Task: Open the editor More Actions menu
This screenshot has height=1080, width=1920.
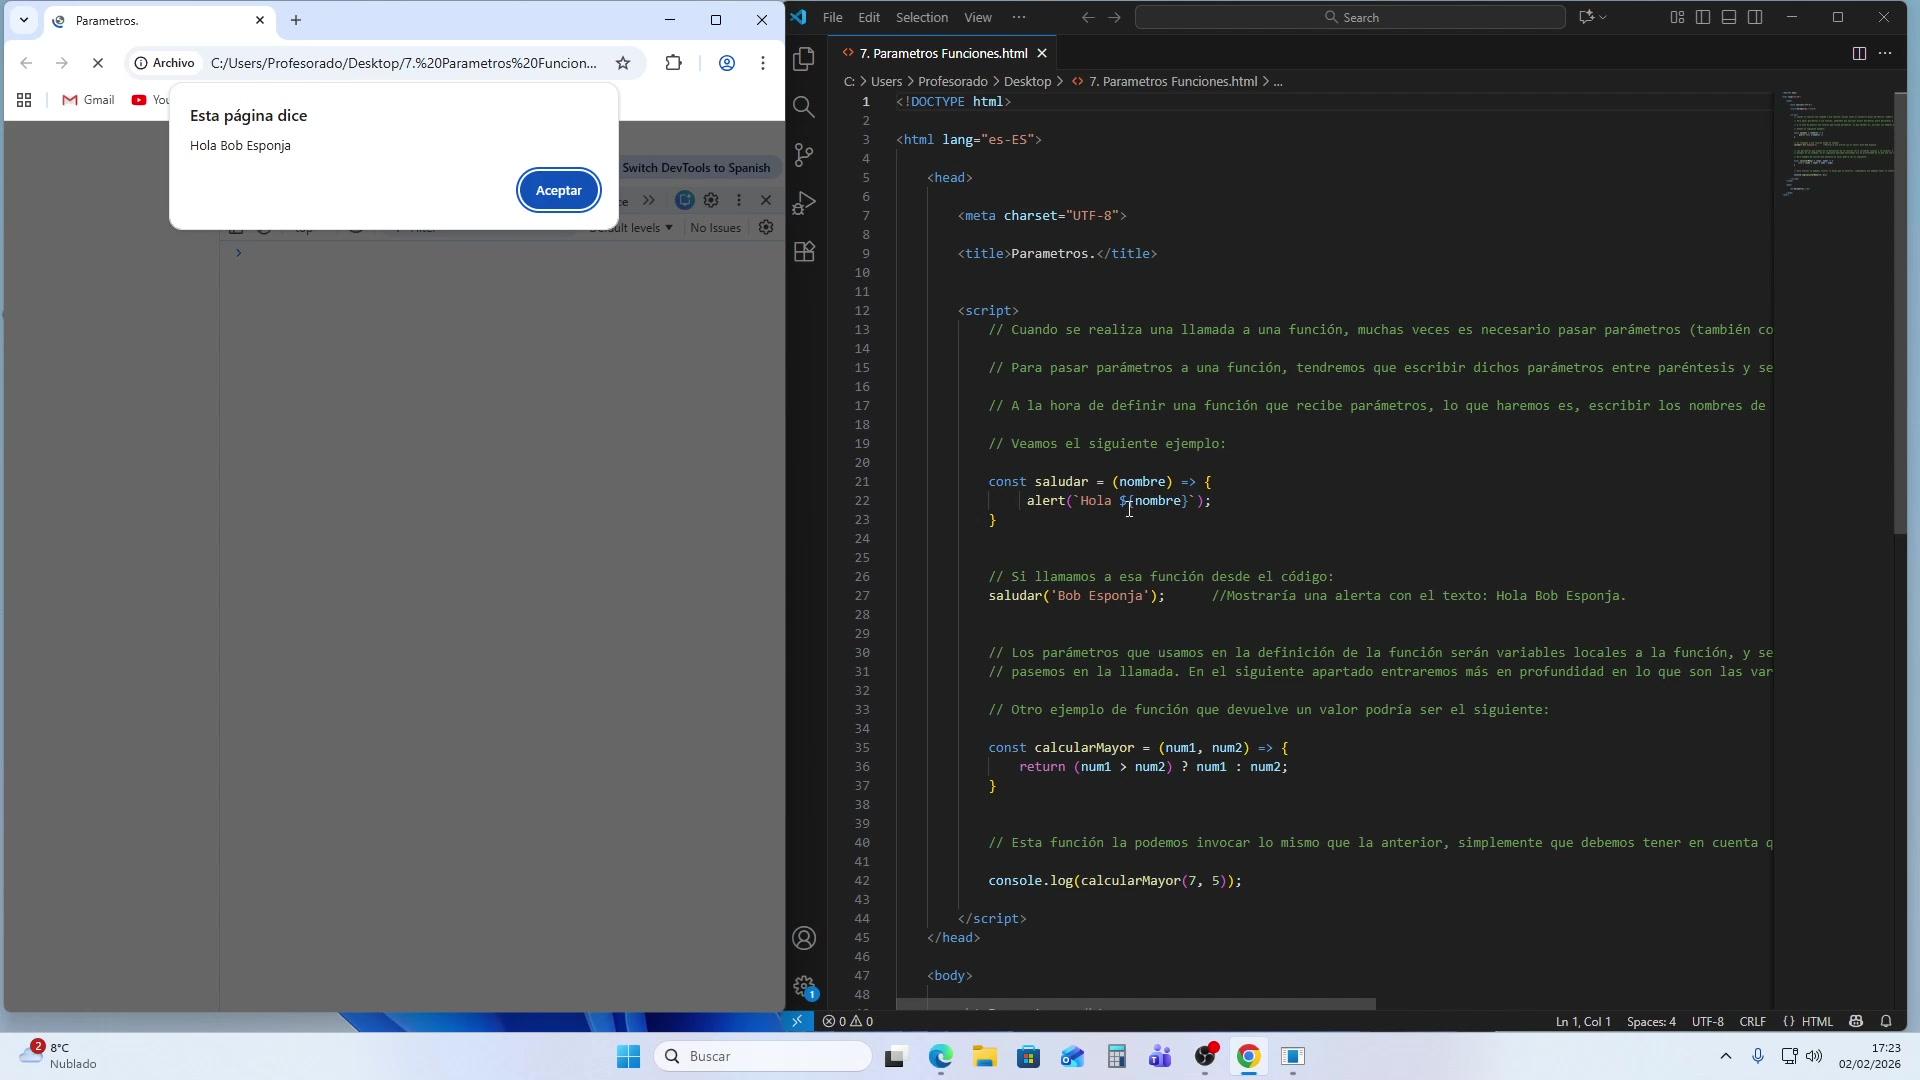Action: click(x=1885, y=53)
